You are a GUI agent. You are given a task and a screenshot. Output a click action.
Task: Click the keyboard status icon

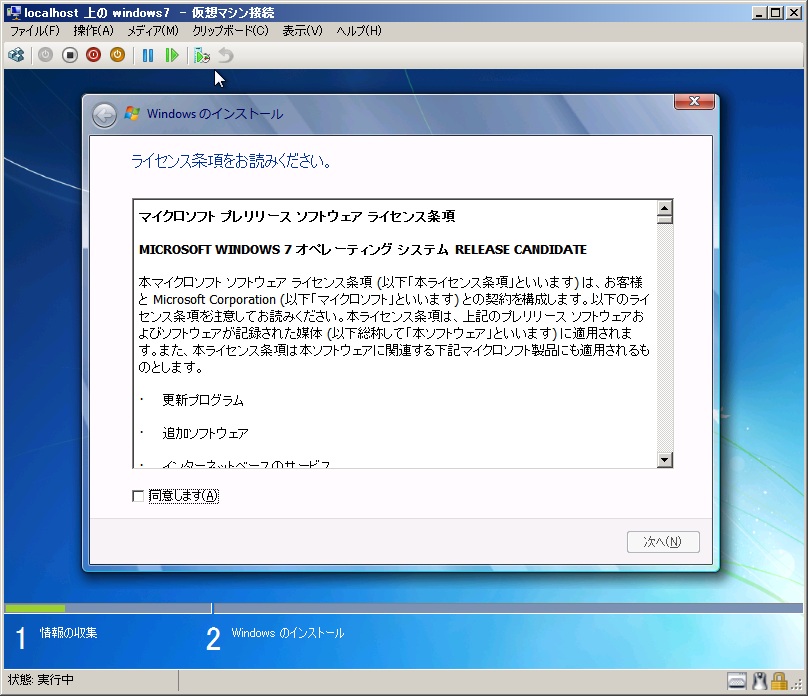(x=736, y=681)
